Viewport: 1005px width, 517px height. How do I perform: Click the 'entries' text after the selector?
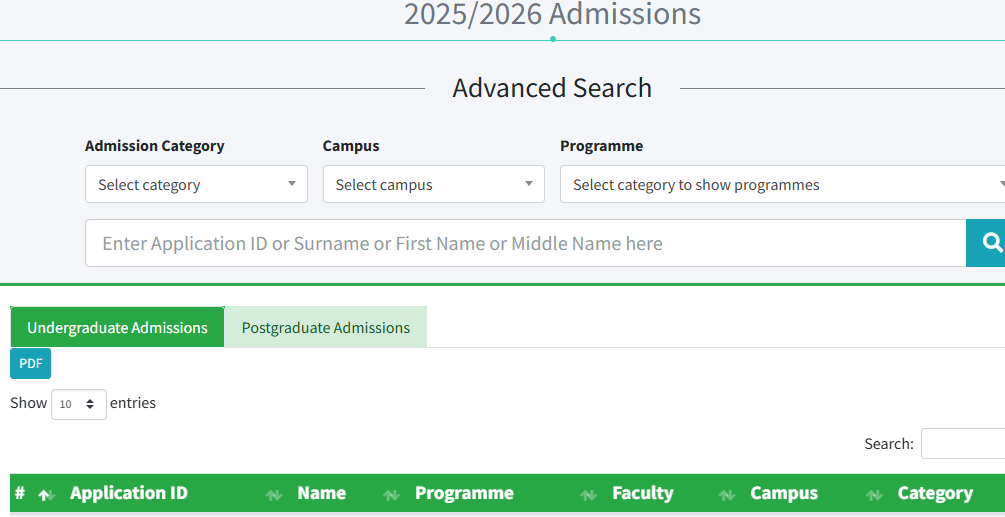click(133, 403)
